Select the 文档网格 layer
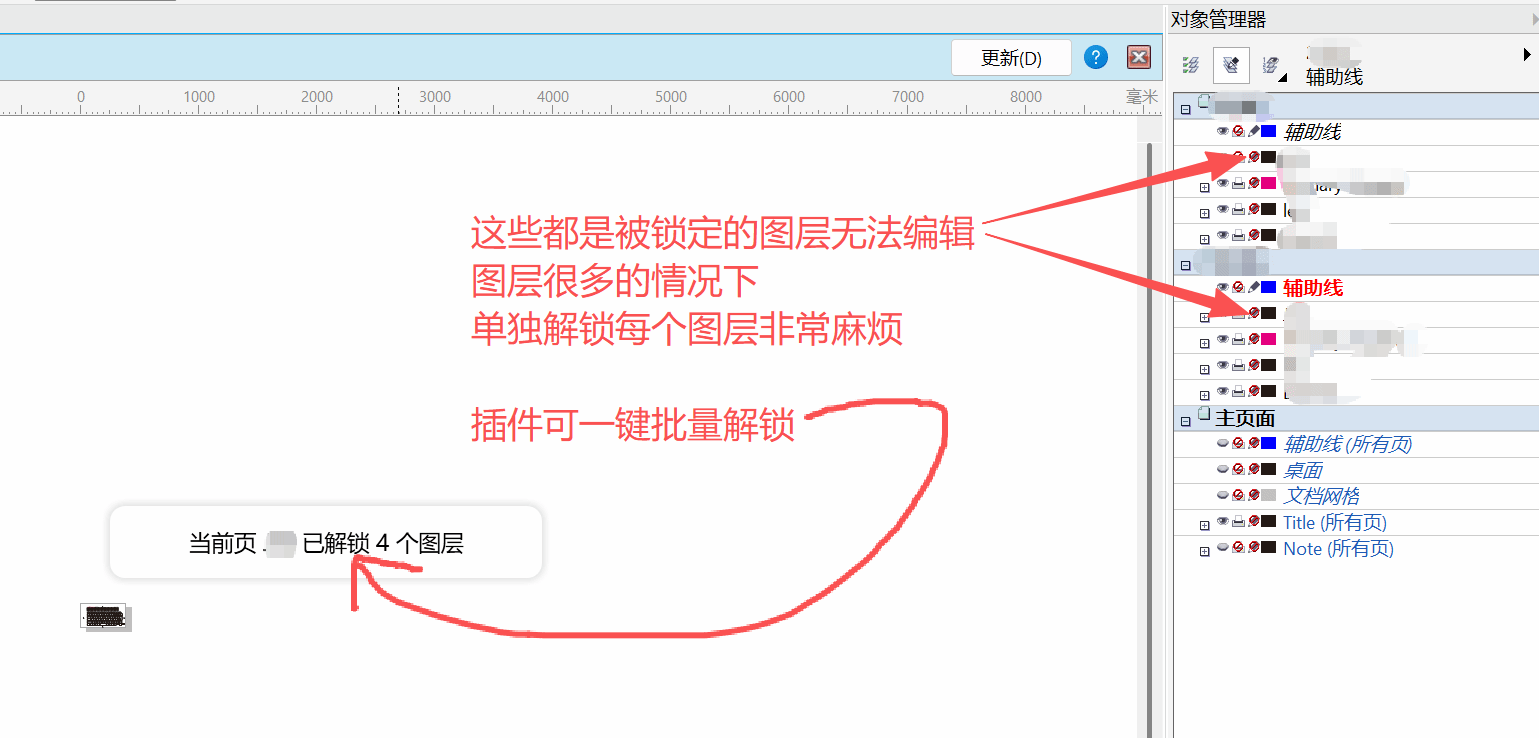 [1321, 496]
